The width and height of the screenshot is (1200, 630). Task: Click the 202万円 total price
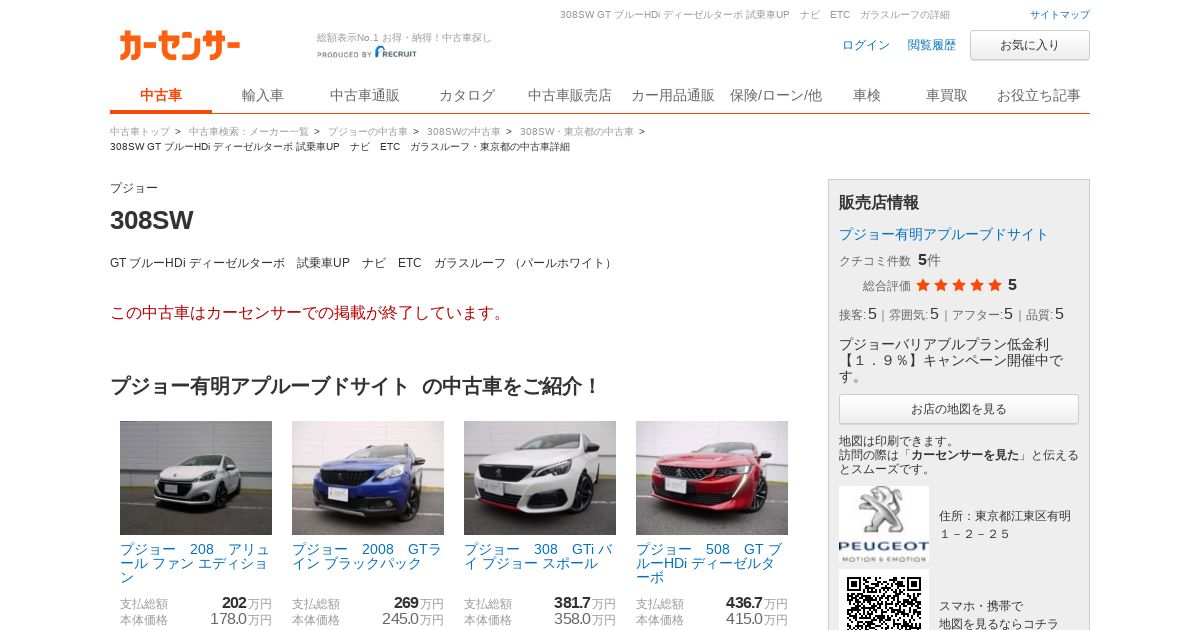pyautogui.click(x=246, y=603)
